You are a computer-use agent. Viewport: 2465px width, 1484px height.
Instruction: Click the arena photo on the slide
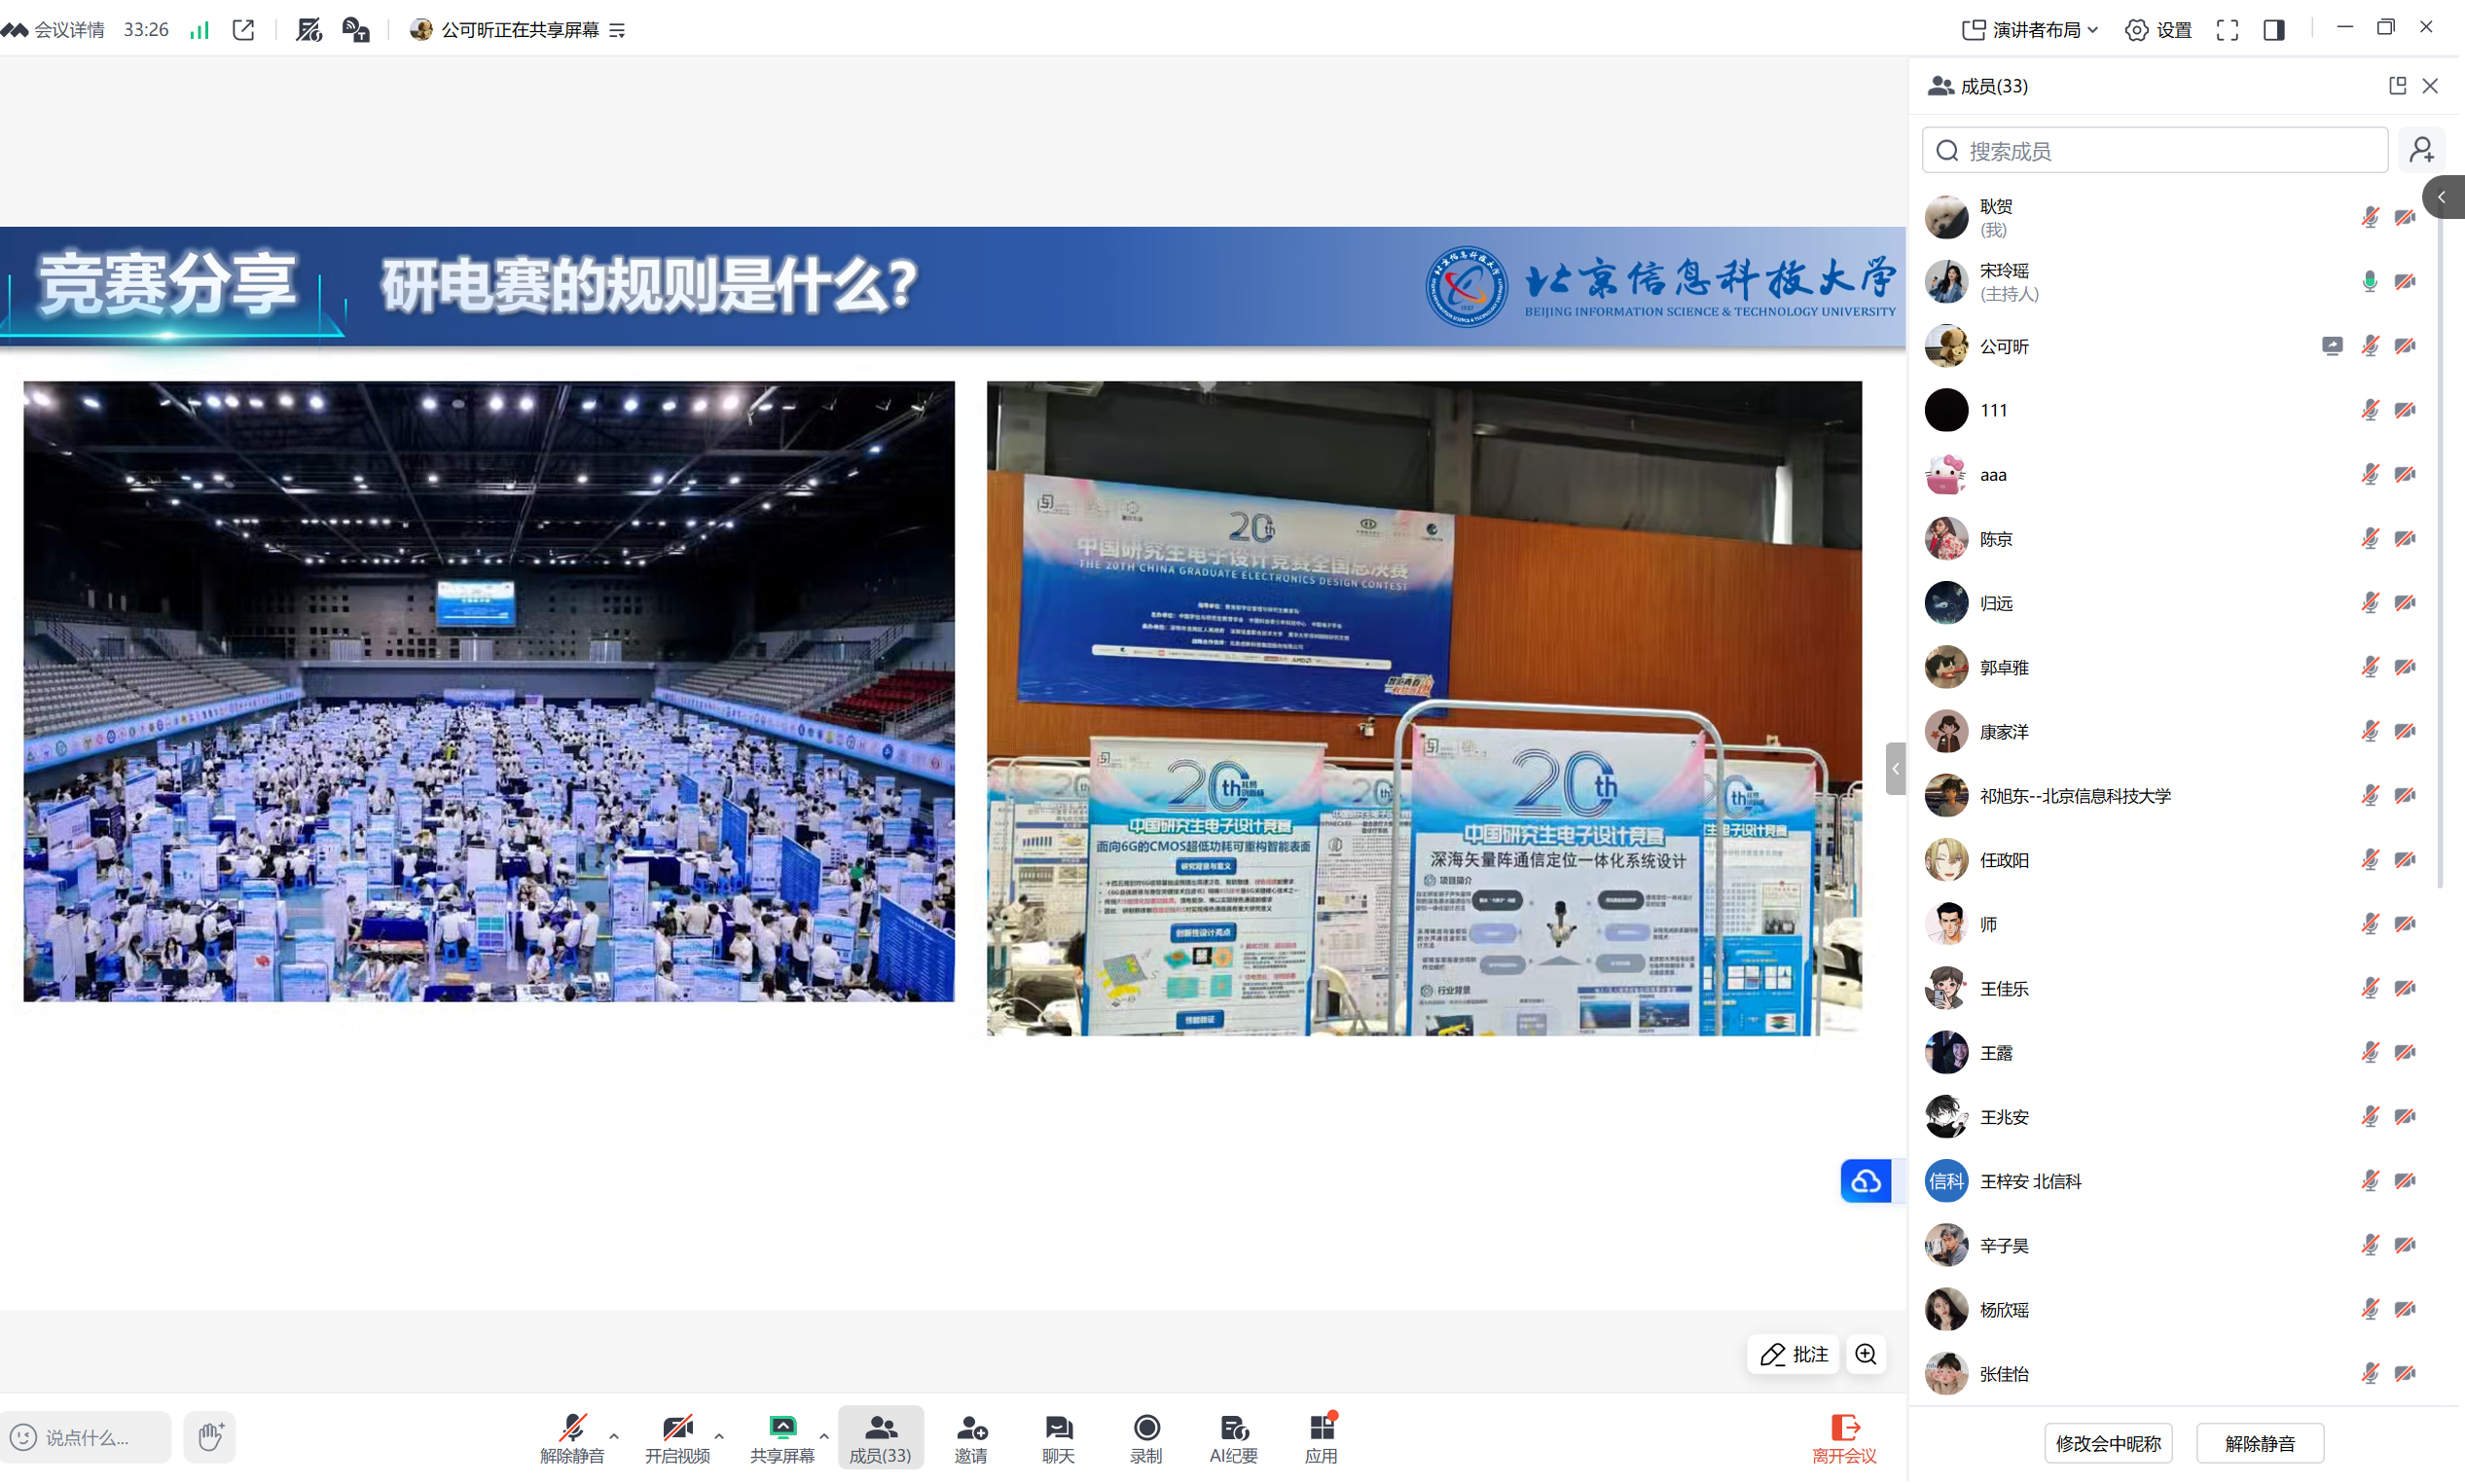pyautogui.click(x=489, y=692)
